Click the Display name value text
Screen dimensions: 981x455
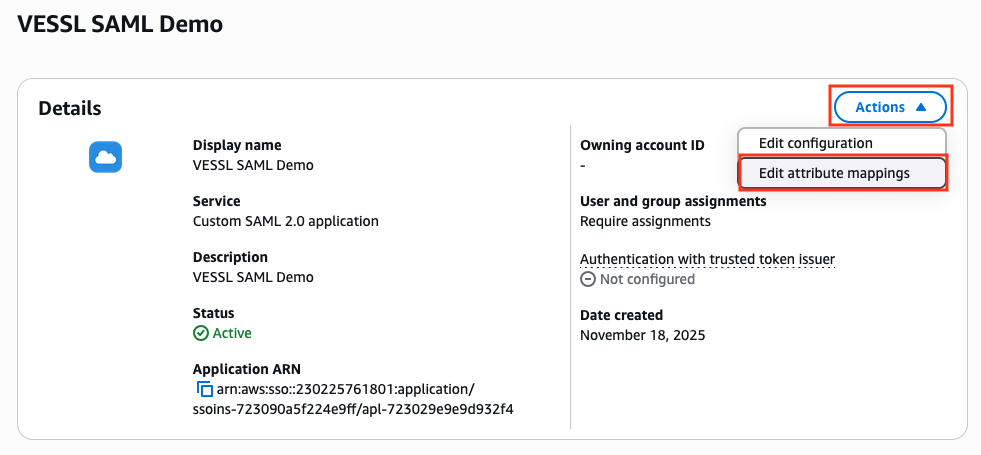[253, 165]
